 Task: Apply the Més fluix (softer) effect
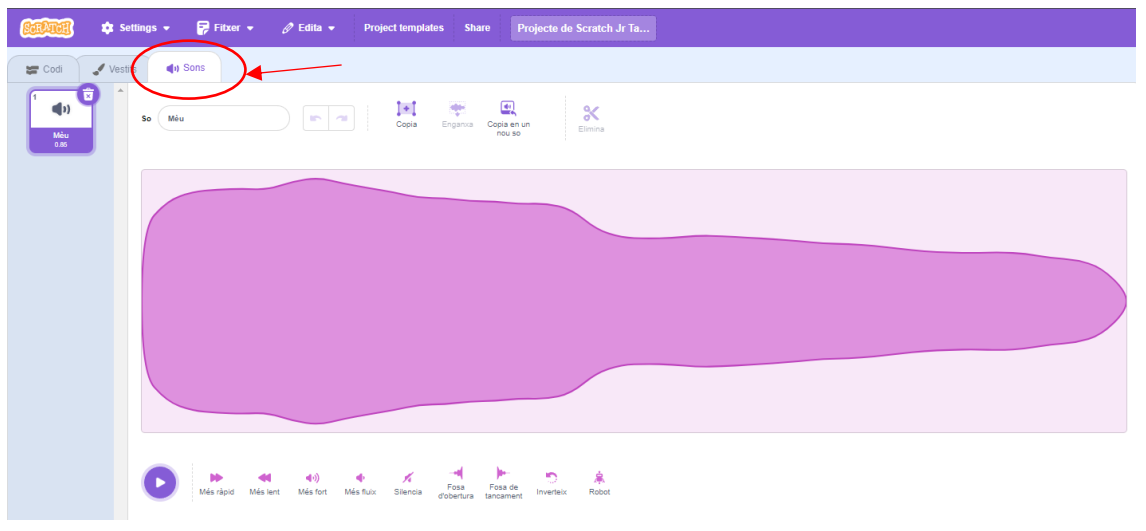tap(360, 478)
